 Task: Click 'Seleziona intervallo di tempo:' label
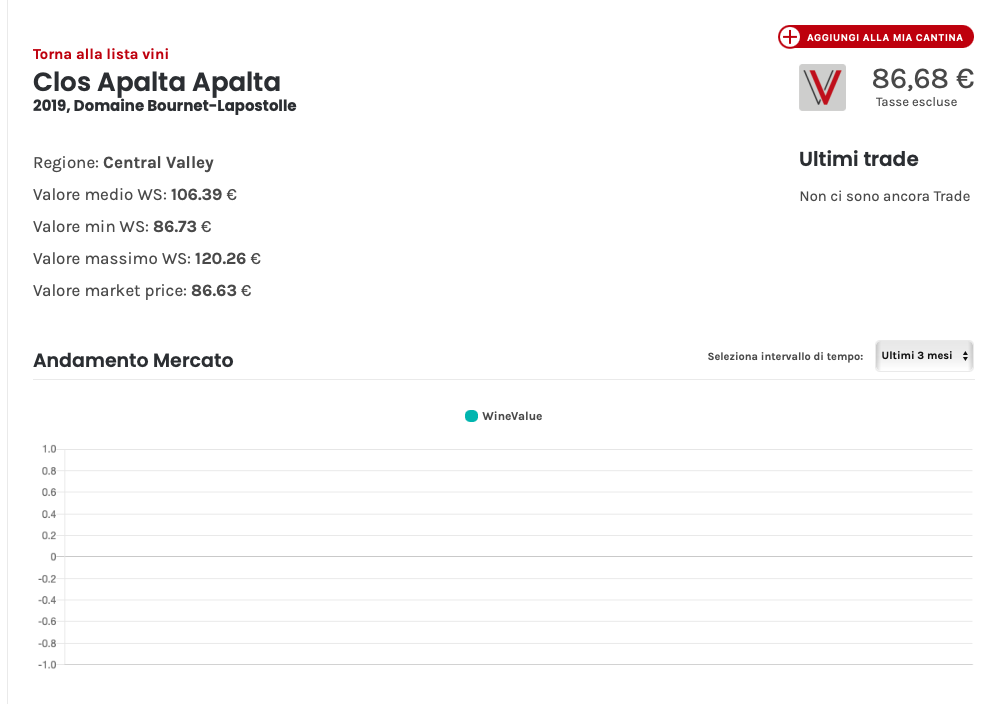coord(785,356)
